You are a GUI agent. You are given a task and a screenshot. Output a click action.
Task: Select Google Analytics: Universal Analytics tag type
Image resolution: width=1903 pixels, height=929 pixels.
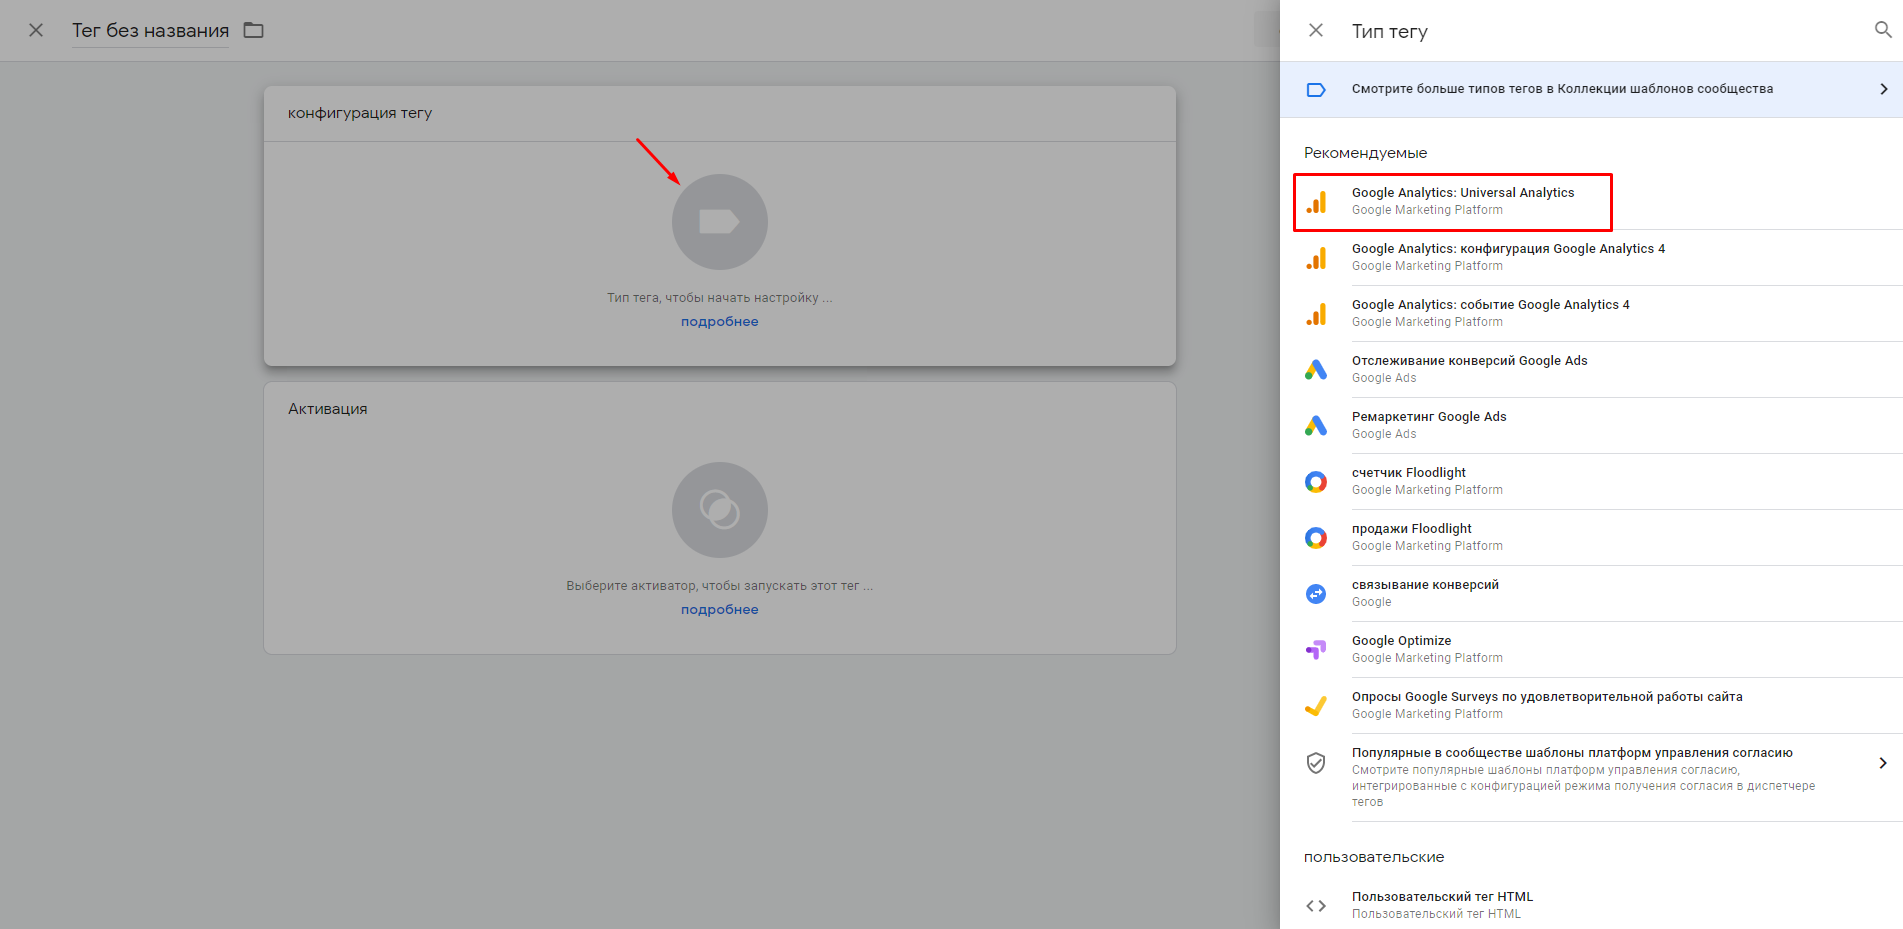[x=1462, y=201]
